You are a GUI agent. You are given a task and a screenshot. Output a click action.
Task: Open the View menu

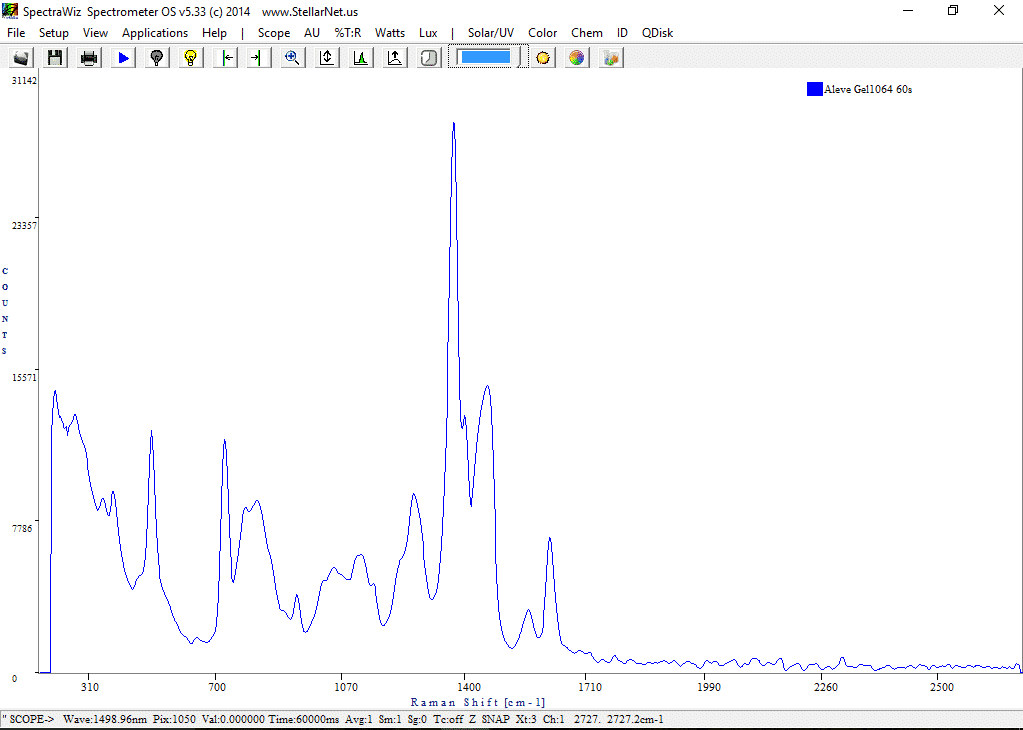click(95, 33)
